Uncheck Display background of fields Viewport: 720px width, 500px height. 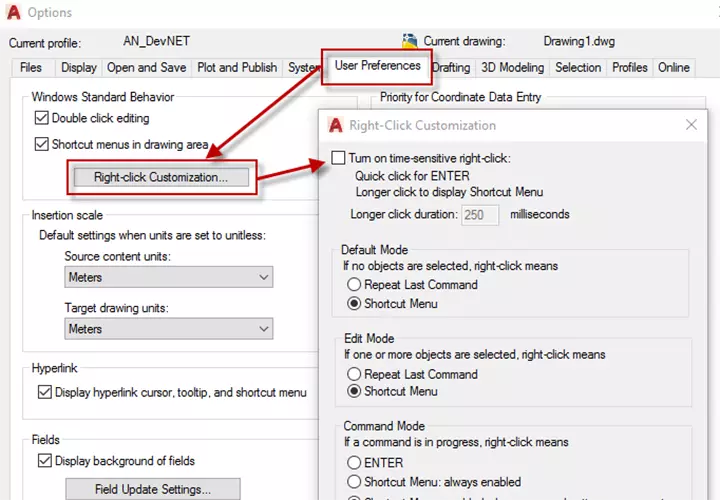tap(45, 461)
